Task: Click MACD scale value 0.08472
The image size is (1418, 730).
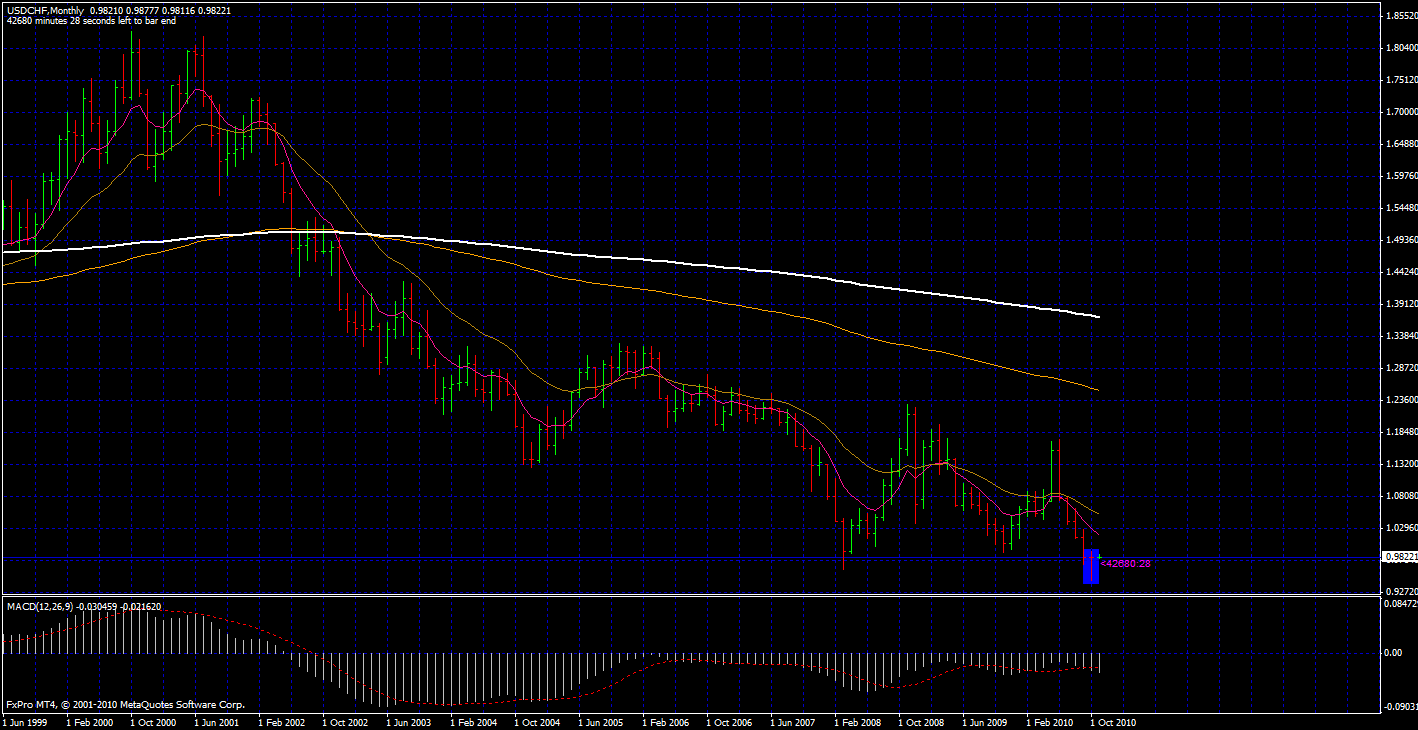Action: pos(1400,604)
